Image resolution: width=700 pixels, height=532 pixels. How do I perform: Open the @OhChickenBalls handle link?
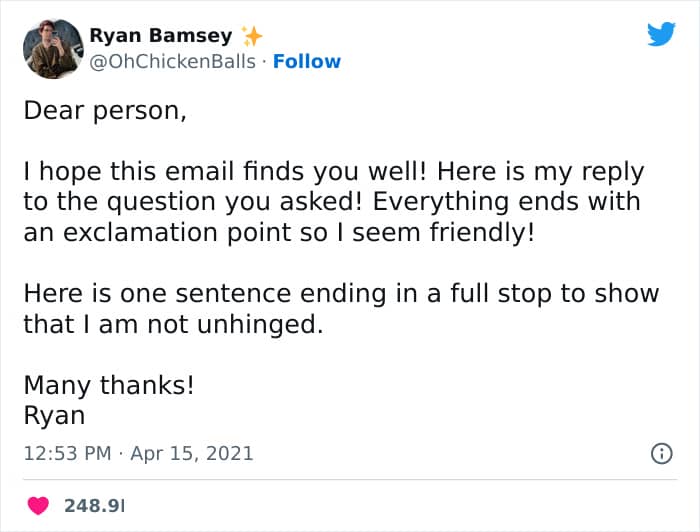click(172, 61)
